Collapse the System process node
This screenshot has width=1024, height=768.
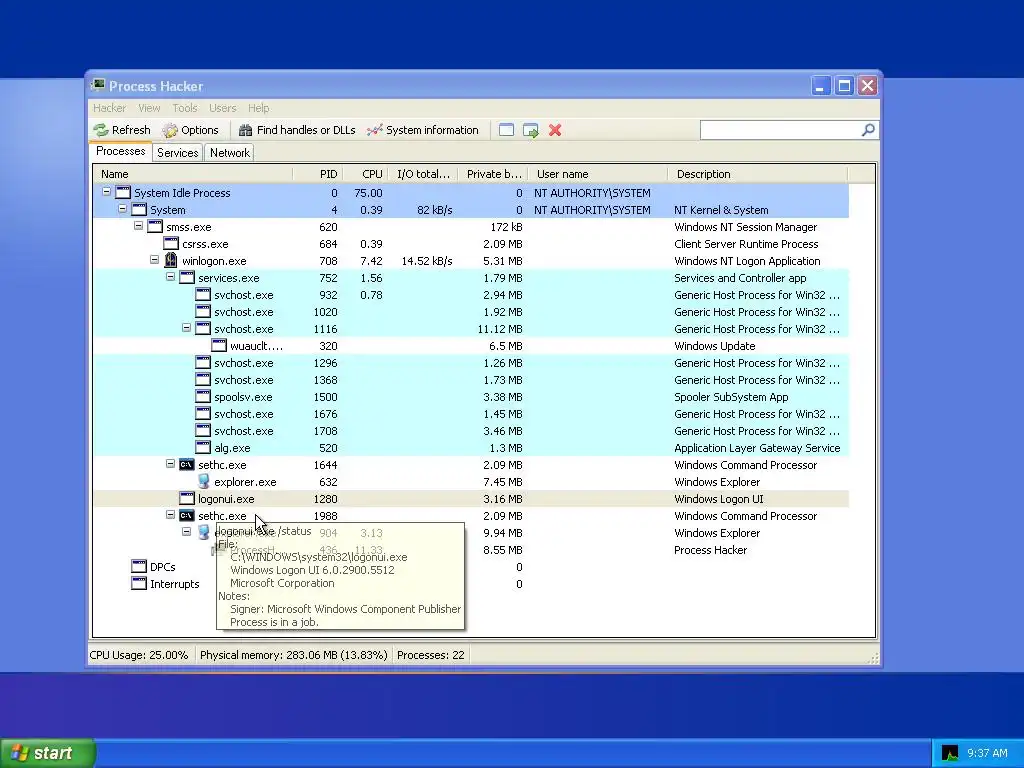point(122,209)
